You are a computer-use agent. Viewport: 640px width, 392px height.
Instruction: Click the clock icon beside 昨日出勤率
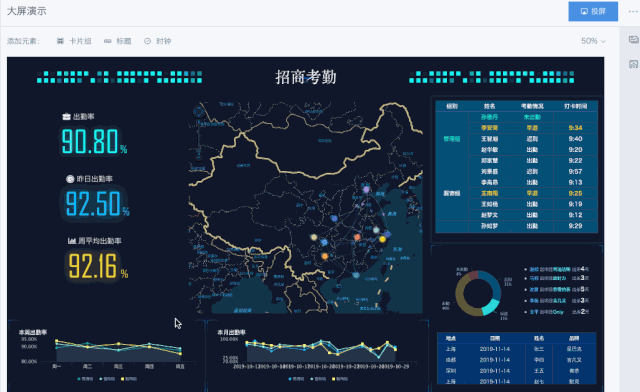point(70,179)
